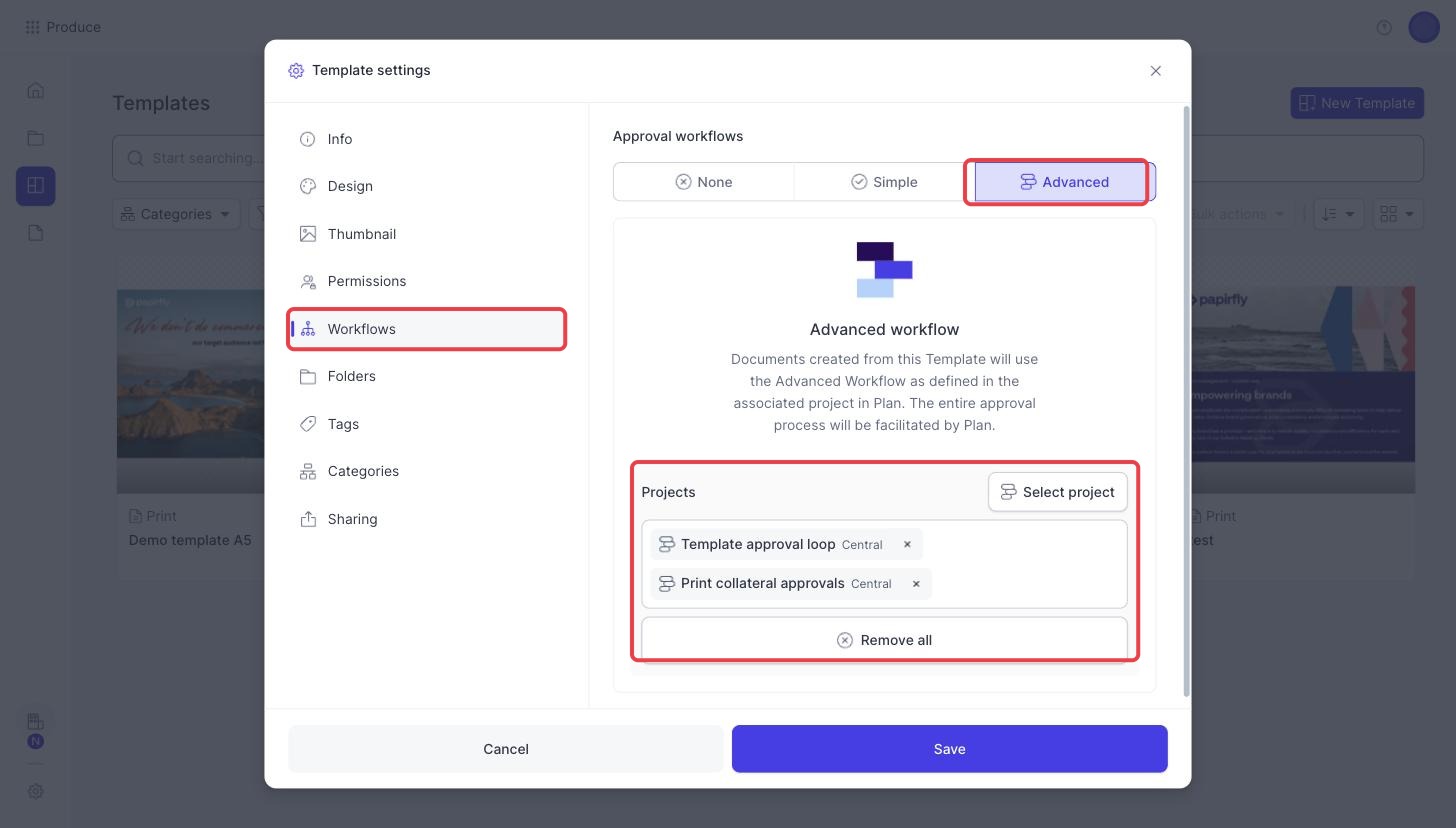The image size is (1456, 828).
Task: Open the app grid icon beside Produce
Action: pos(33,27)
